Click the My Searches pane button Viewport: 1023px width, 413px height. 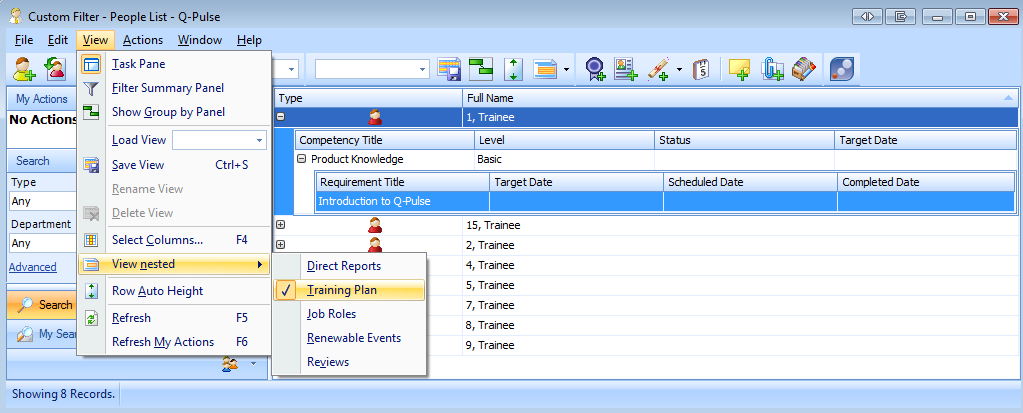coord(42,334)
